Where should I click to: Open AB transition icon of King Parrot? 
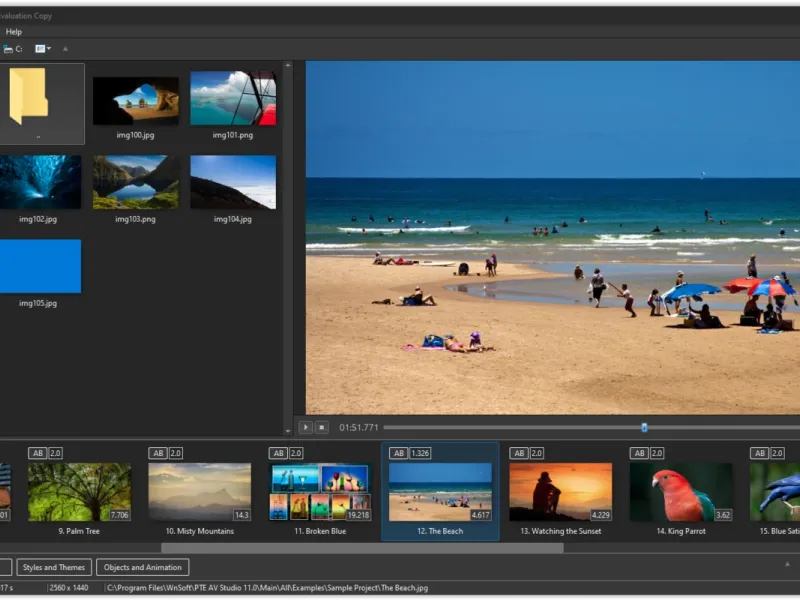640,453
